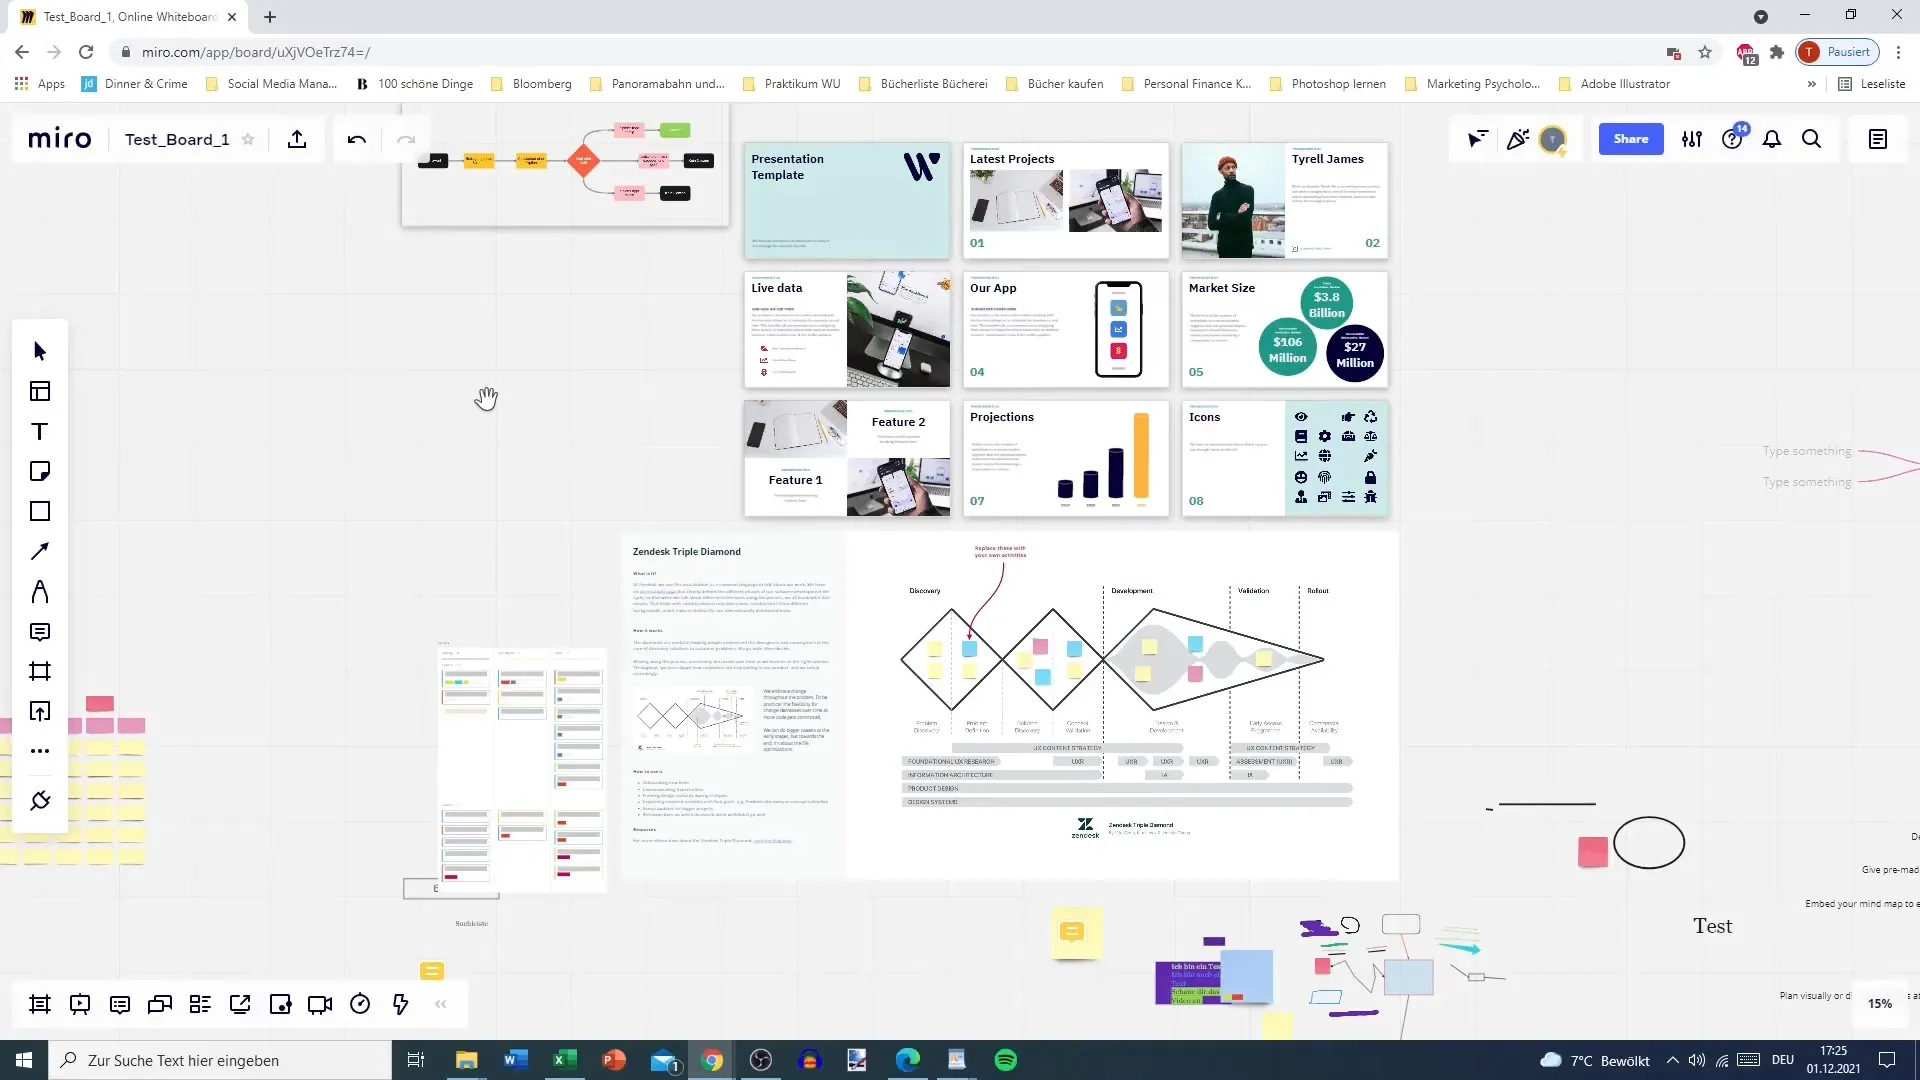Select the Shape rectangle tool
The image size is (1920, 1080).
[x=40, y=511]
